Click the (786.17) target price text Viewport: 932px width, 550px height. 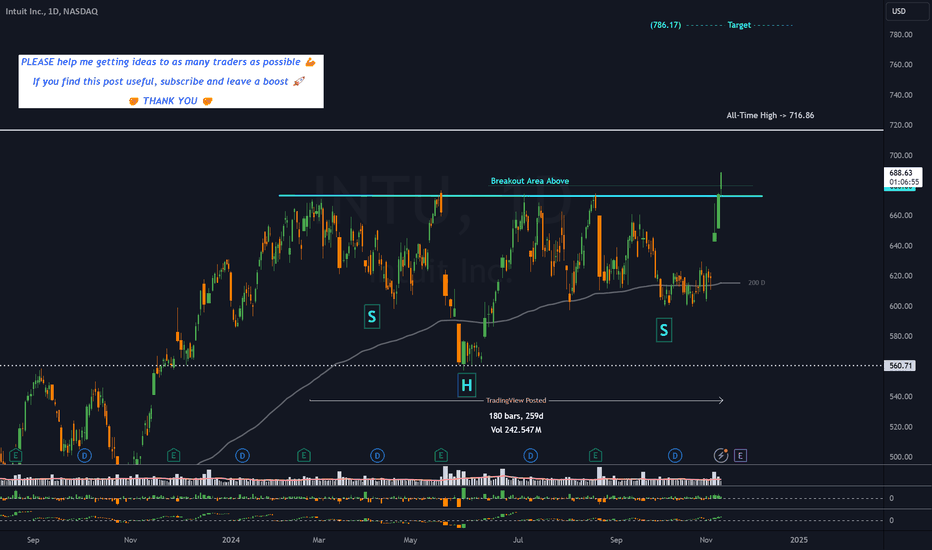(x=666, y=25)
